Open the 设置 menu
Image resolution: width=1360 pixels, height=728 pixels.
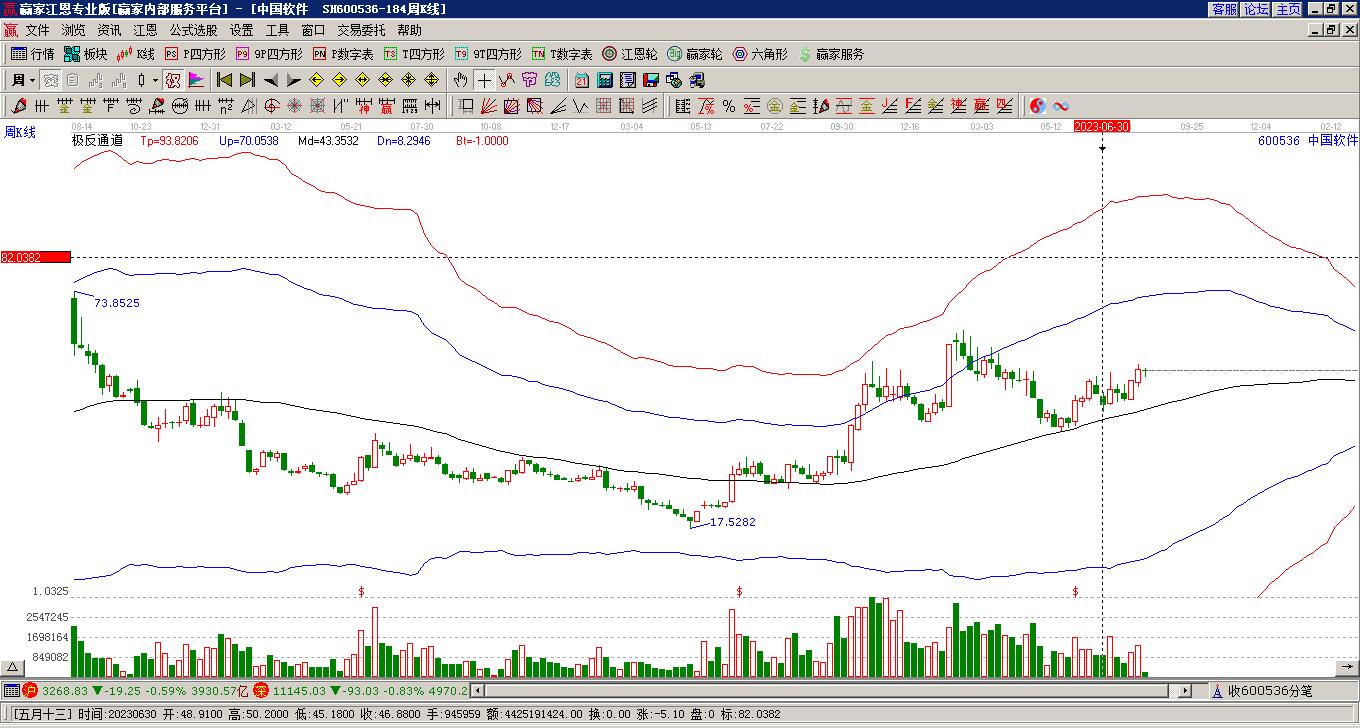241,31
